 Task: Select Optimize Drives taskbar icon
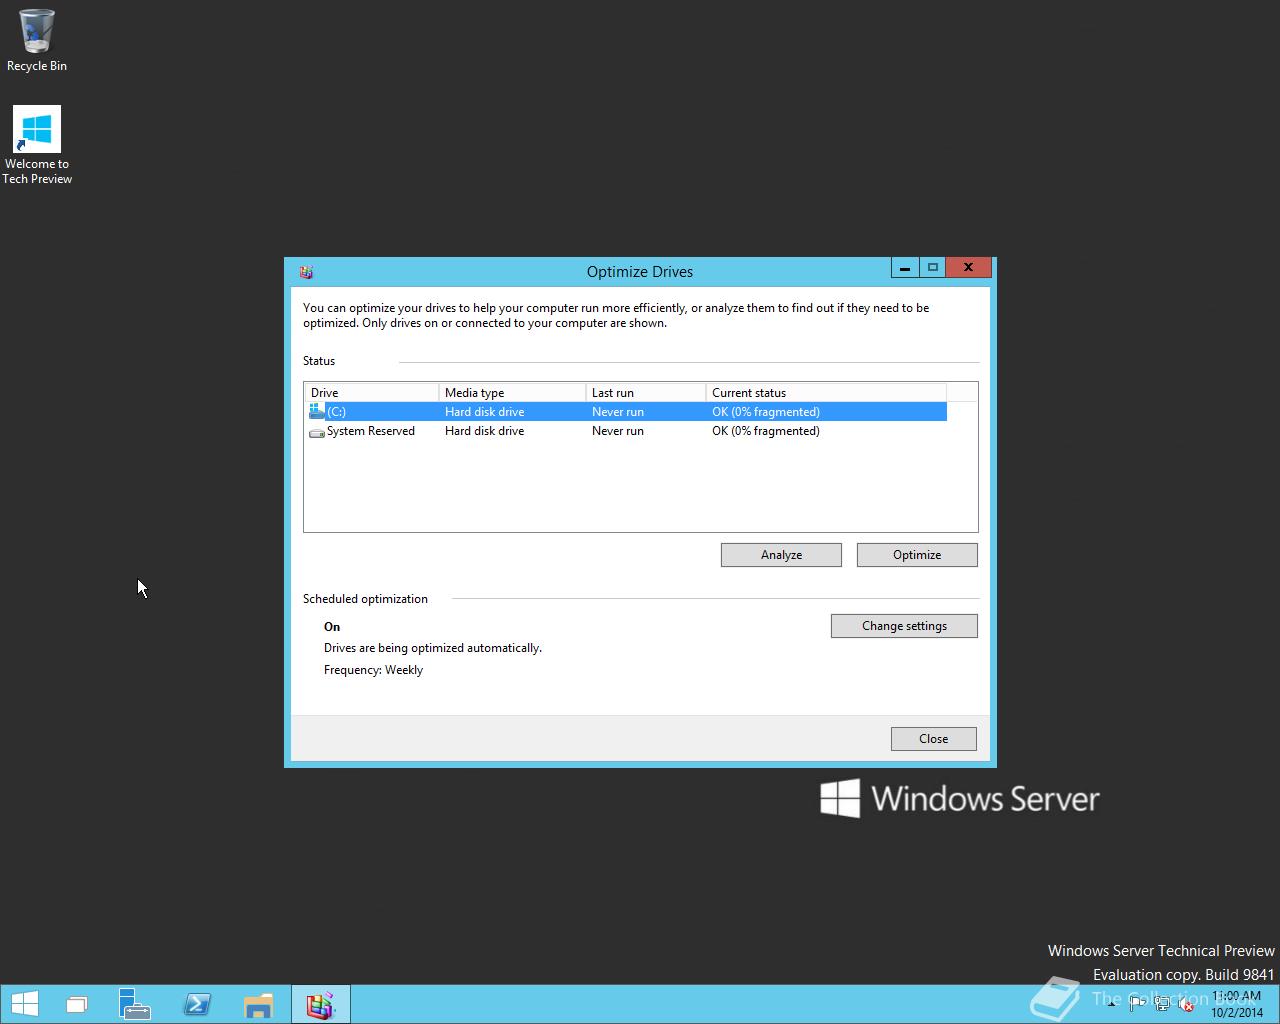320,1004
